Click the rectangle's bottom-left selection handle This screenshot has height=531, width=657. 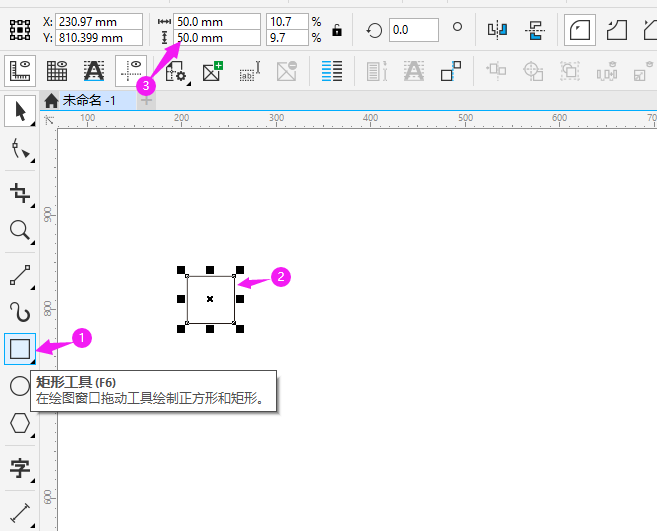(181, 329)
